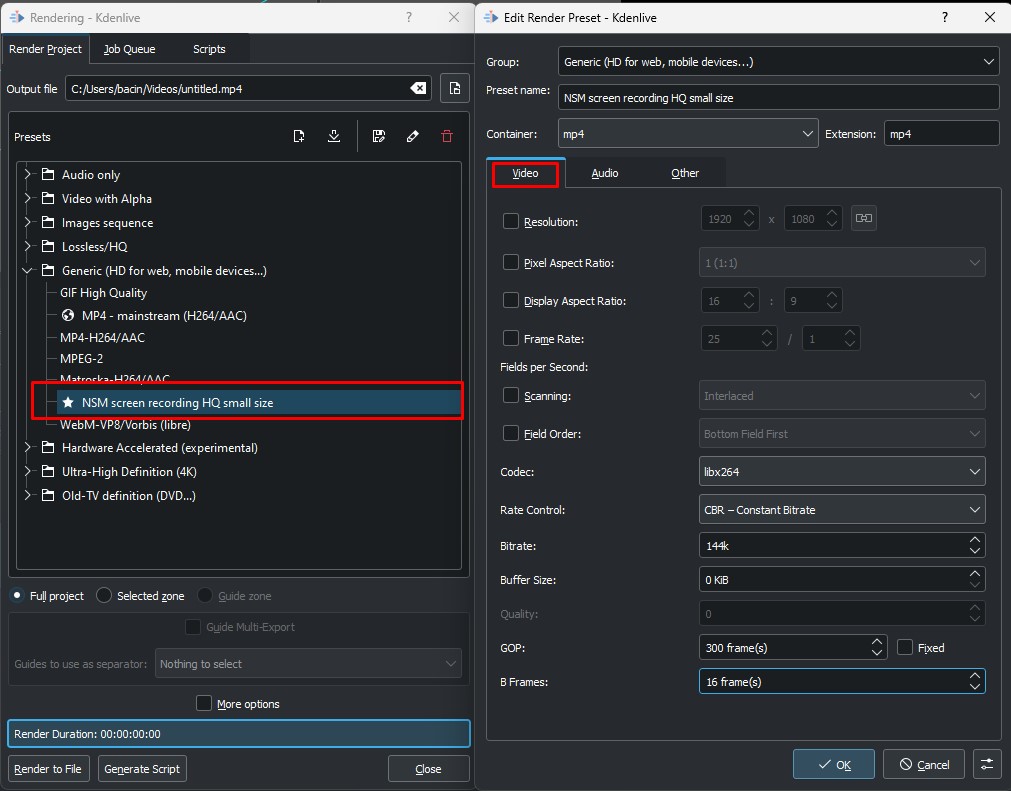The image size is (1011, 791).
Task: Select the Selected zone radio button
Action: pos(104,595)
